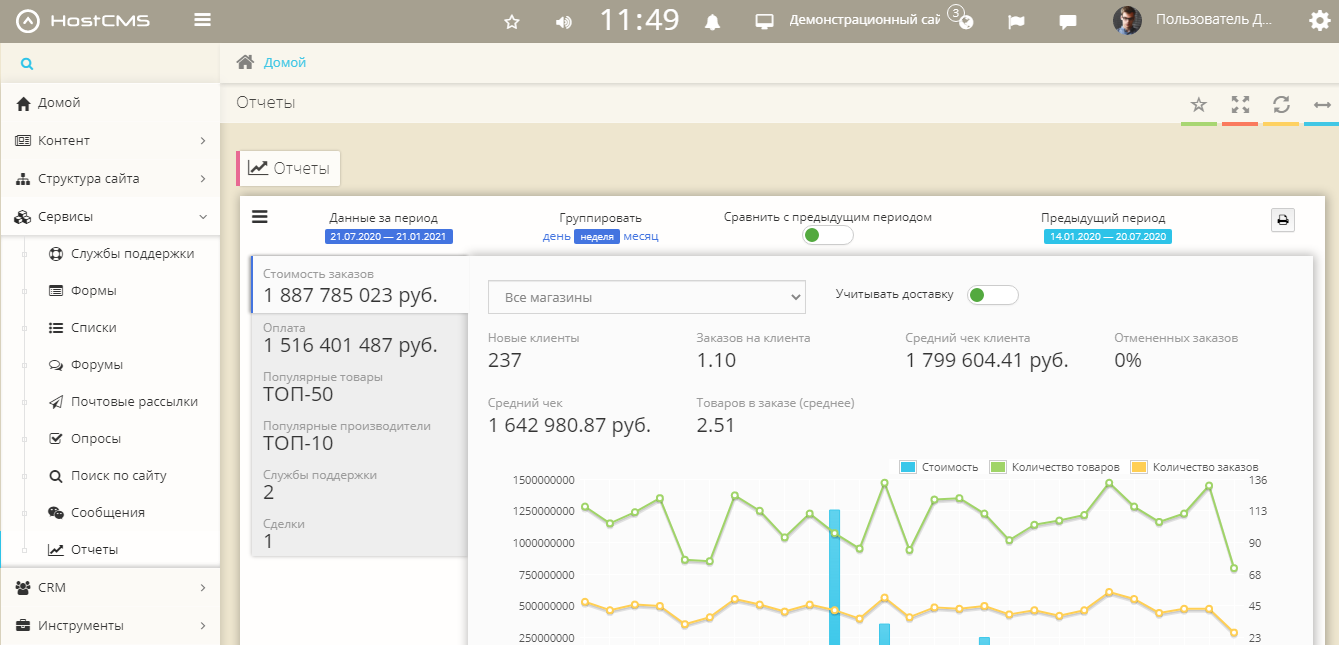The image size is (1339, 645).
Task: Group data by 'месяц'
Action: (x=641, y=236)
